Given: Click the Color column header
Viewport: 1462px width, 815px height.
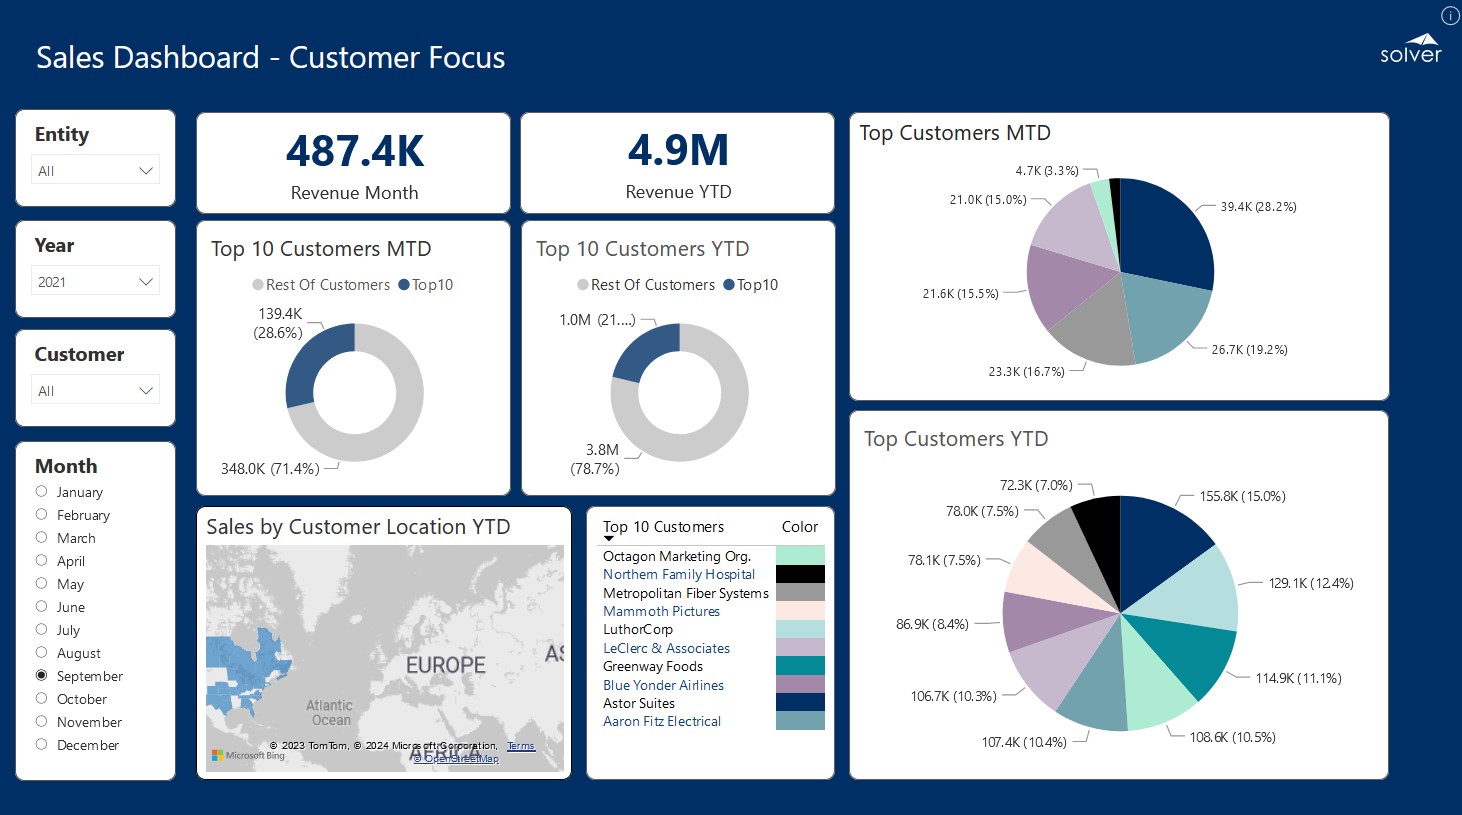Looking at the screenshot, I should pyautogui.click(x=799, y=527).
